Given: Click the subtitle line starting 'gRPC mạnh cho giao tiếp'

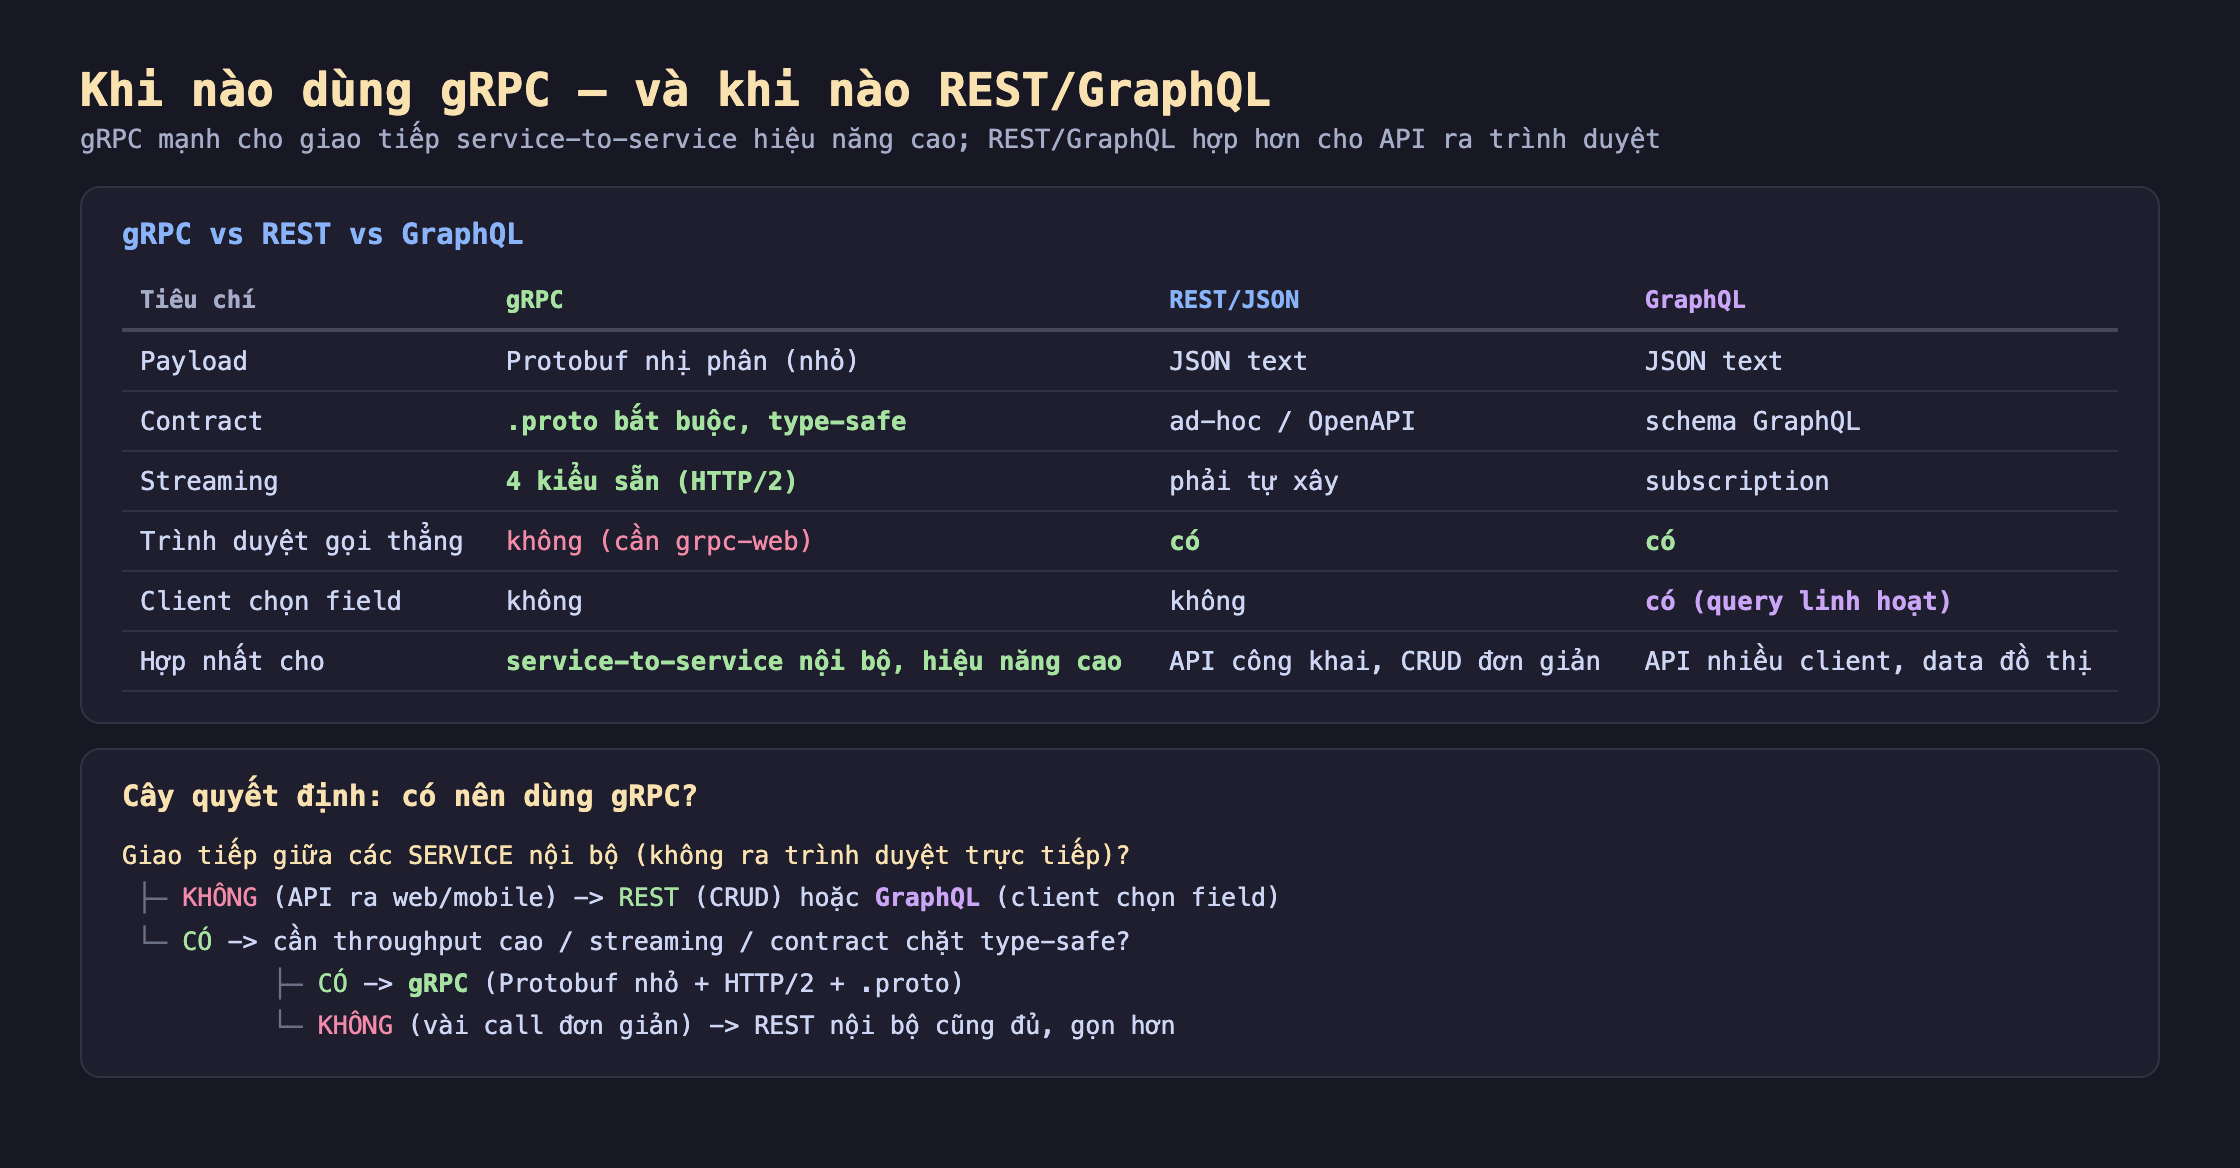Looking at the screenshot, I should [870, 139].
